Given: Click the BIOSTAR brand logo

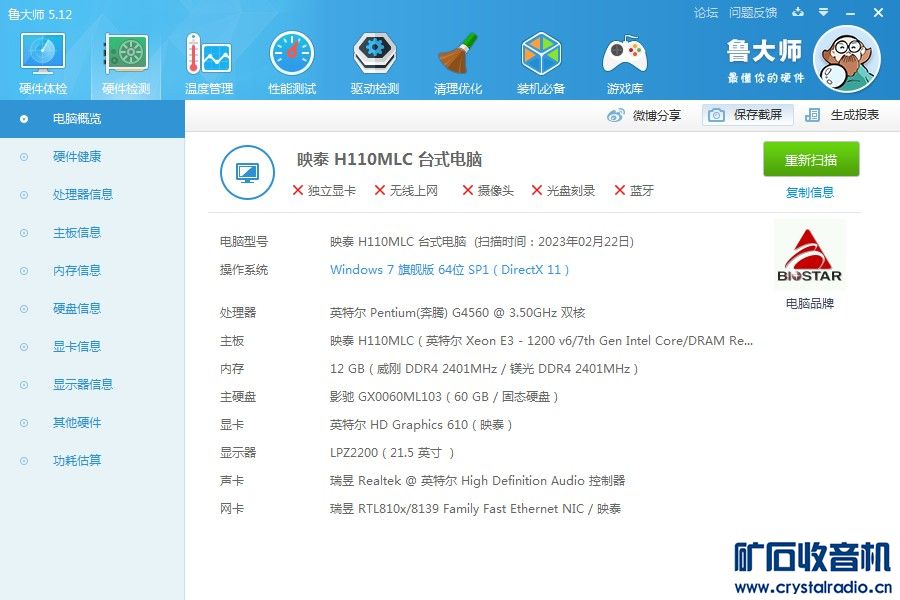Looking at the screenshot, I should 809,256.
